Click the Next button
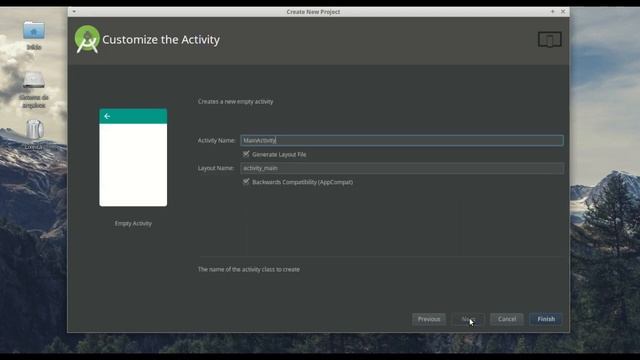The width and height of the screenshot is (640, 360). (x=468, y=319)
